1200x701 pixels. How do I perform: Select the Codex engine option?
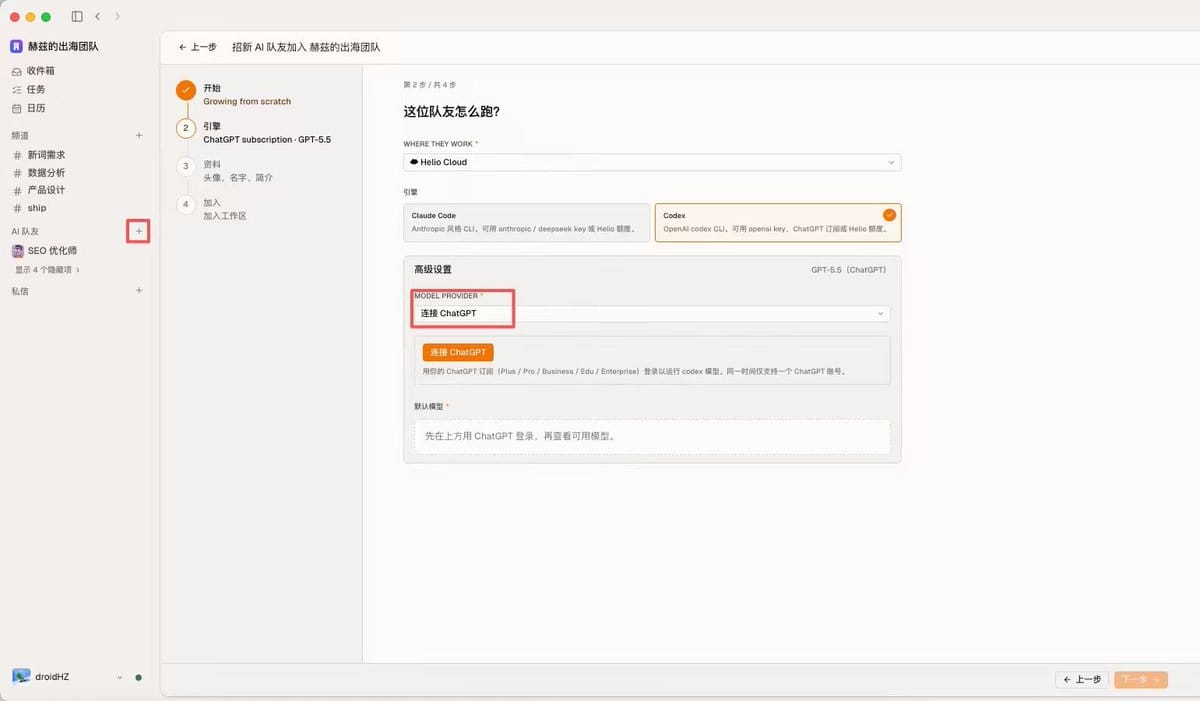click(x=778, y=223)
